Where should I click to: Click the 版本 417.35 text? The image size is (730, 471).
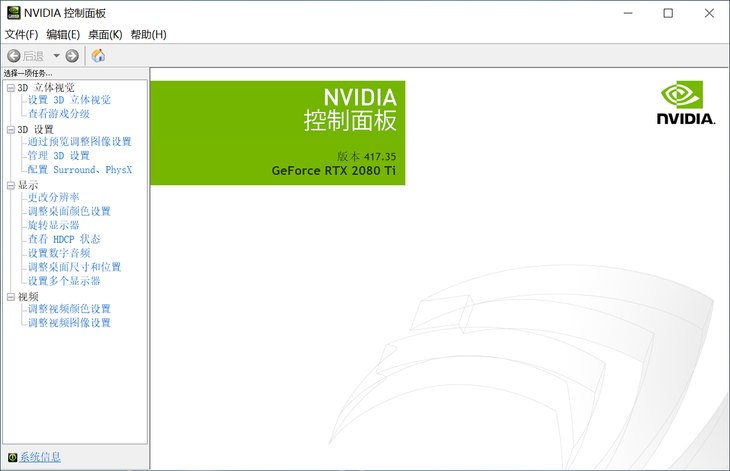pyautogui.click(x=367, y=157)
